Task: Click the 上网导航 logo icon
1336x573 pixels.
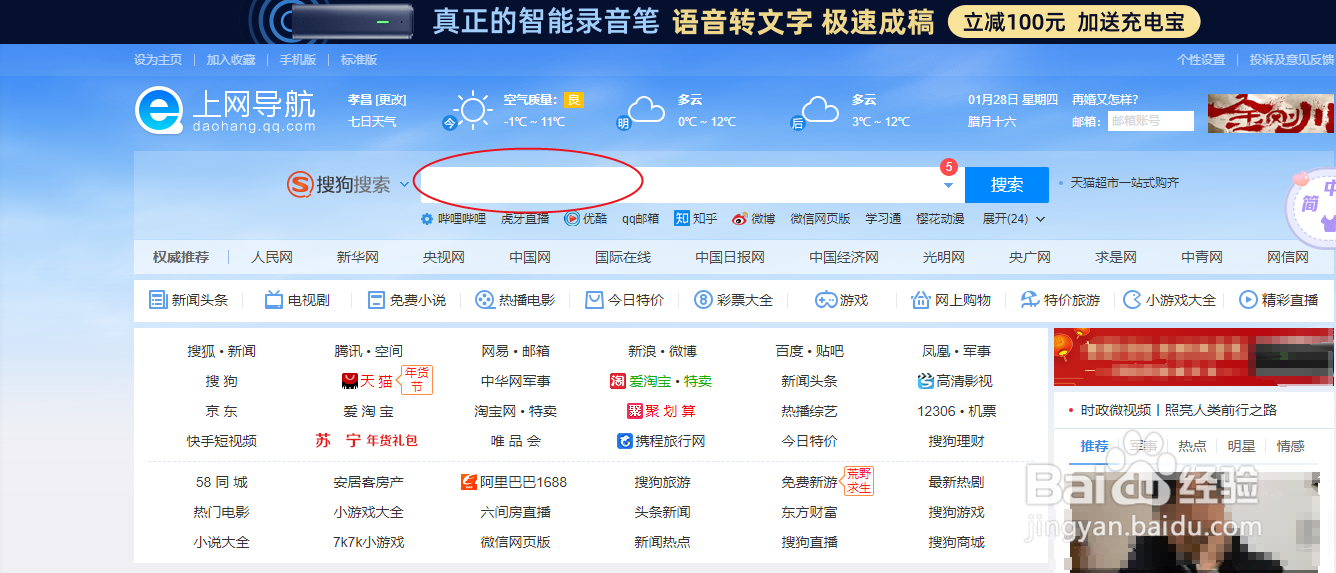Action: [159, 110]
